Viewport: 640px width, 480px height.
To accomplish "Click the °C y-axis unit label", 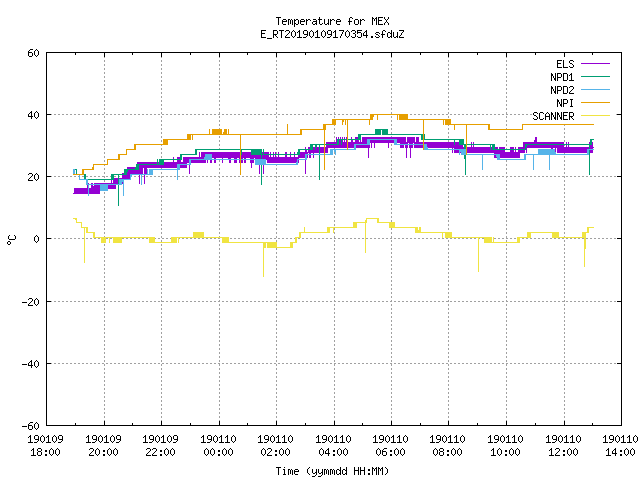I will click(11, 240).
